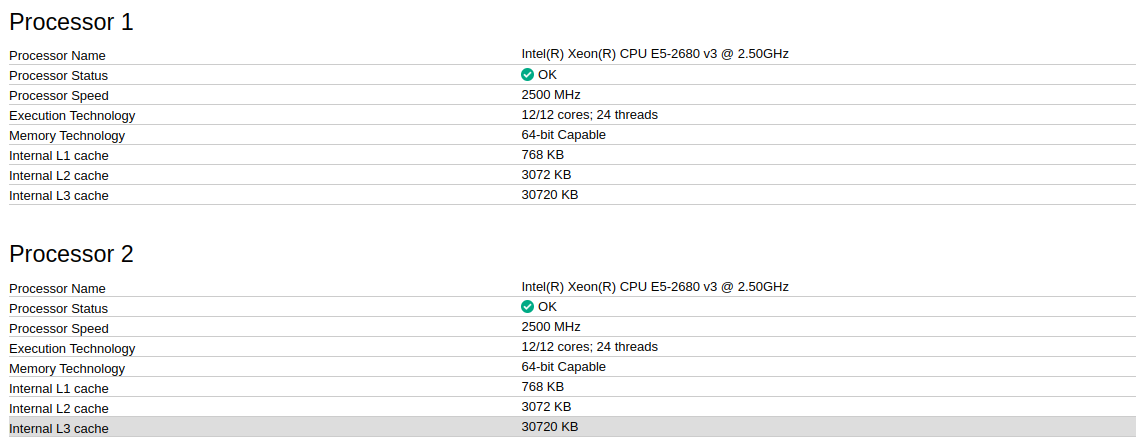1136x437 pixels.
Task: Click Processor 1's Processor Status label
Action: coord(59,76)
